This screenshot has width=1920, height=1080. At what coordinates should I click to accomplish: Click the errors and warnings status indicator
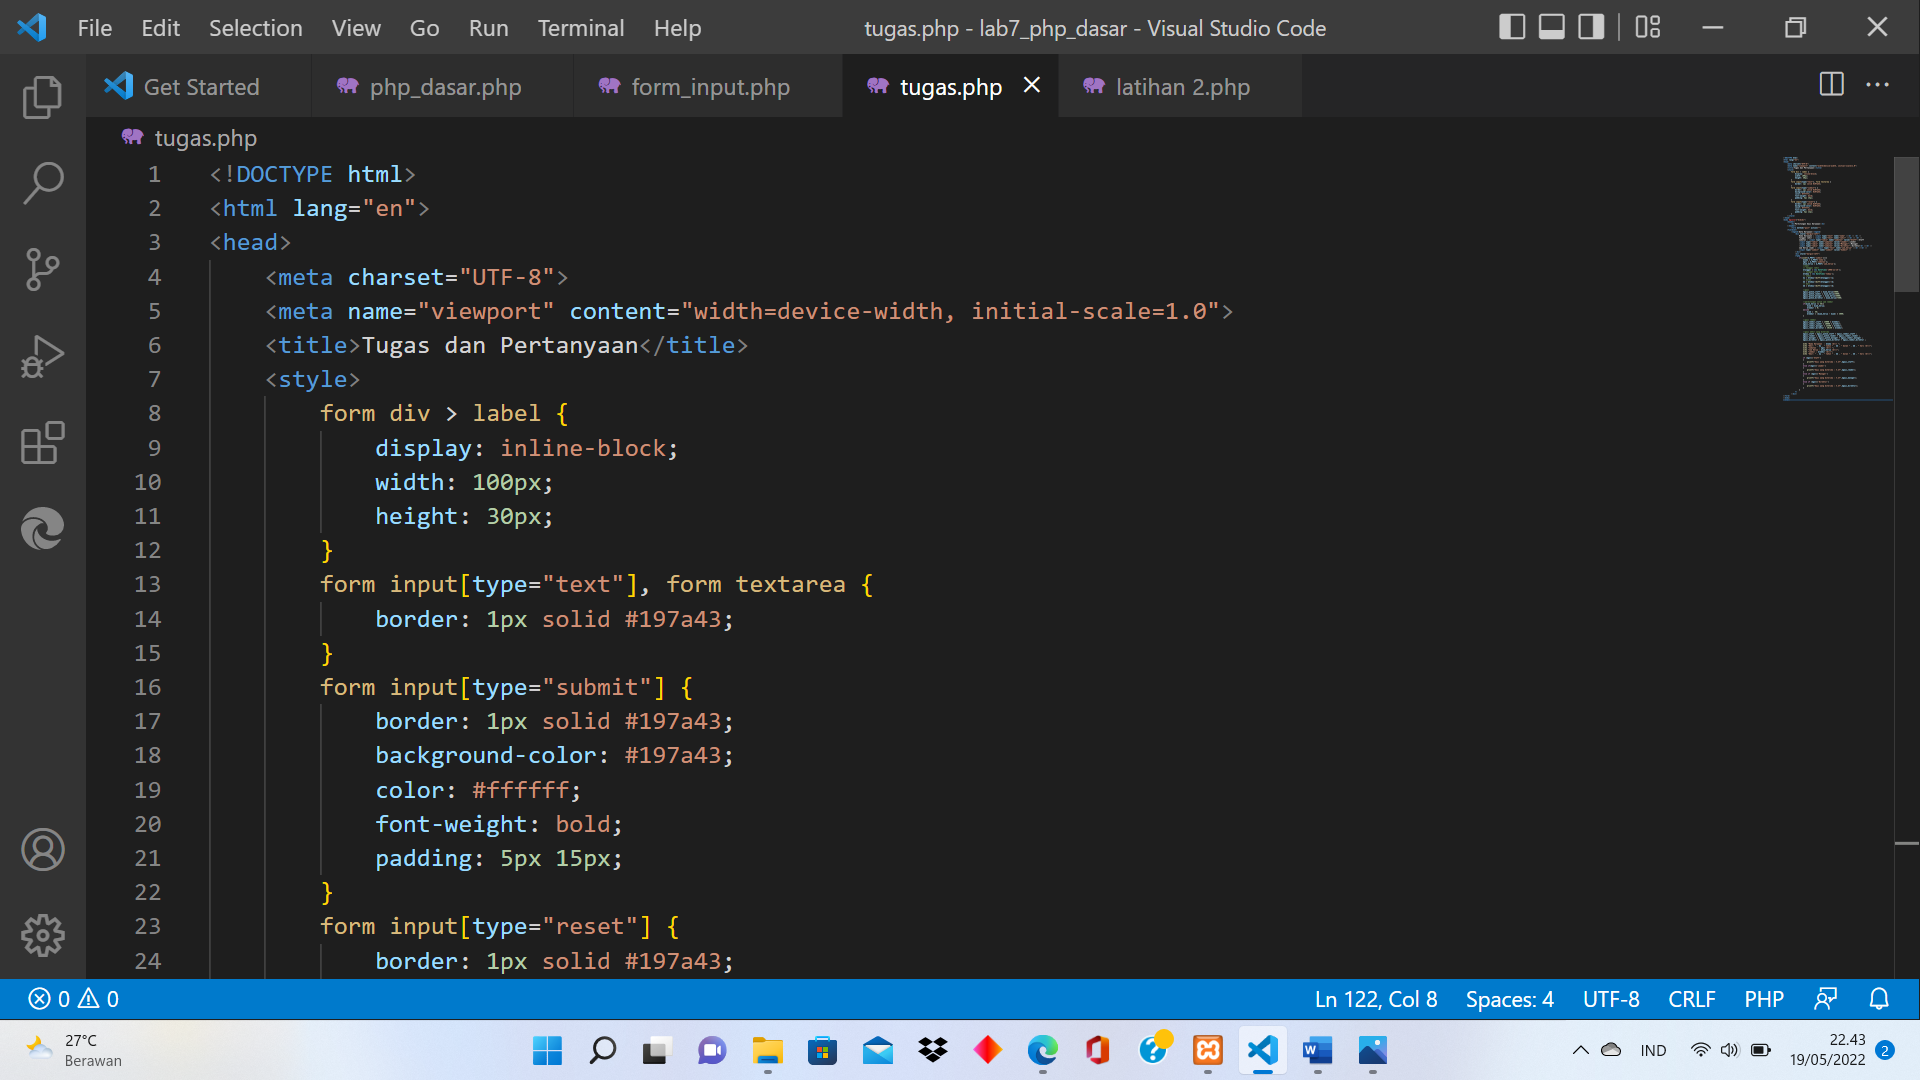tap(74, 999)
